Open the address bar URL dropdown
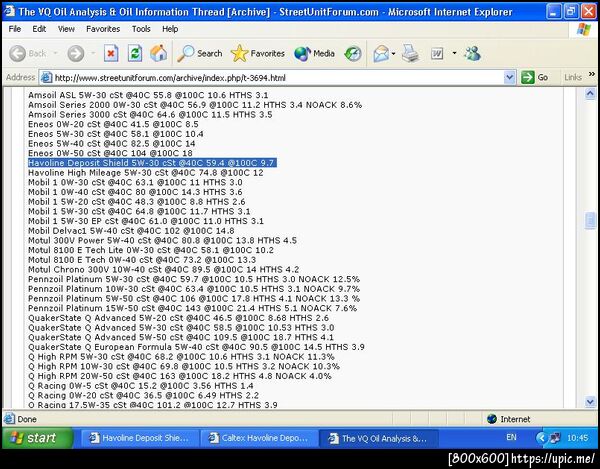Screen dimensions: 600x469 [509, 78]
